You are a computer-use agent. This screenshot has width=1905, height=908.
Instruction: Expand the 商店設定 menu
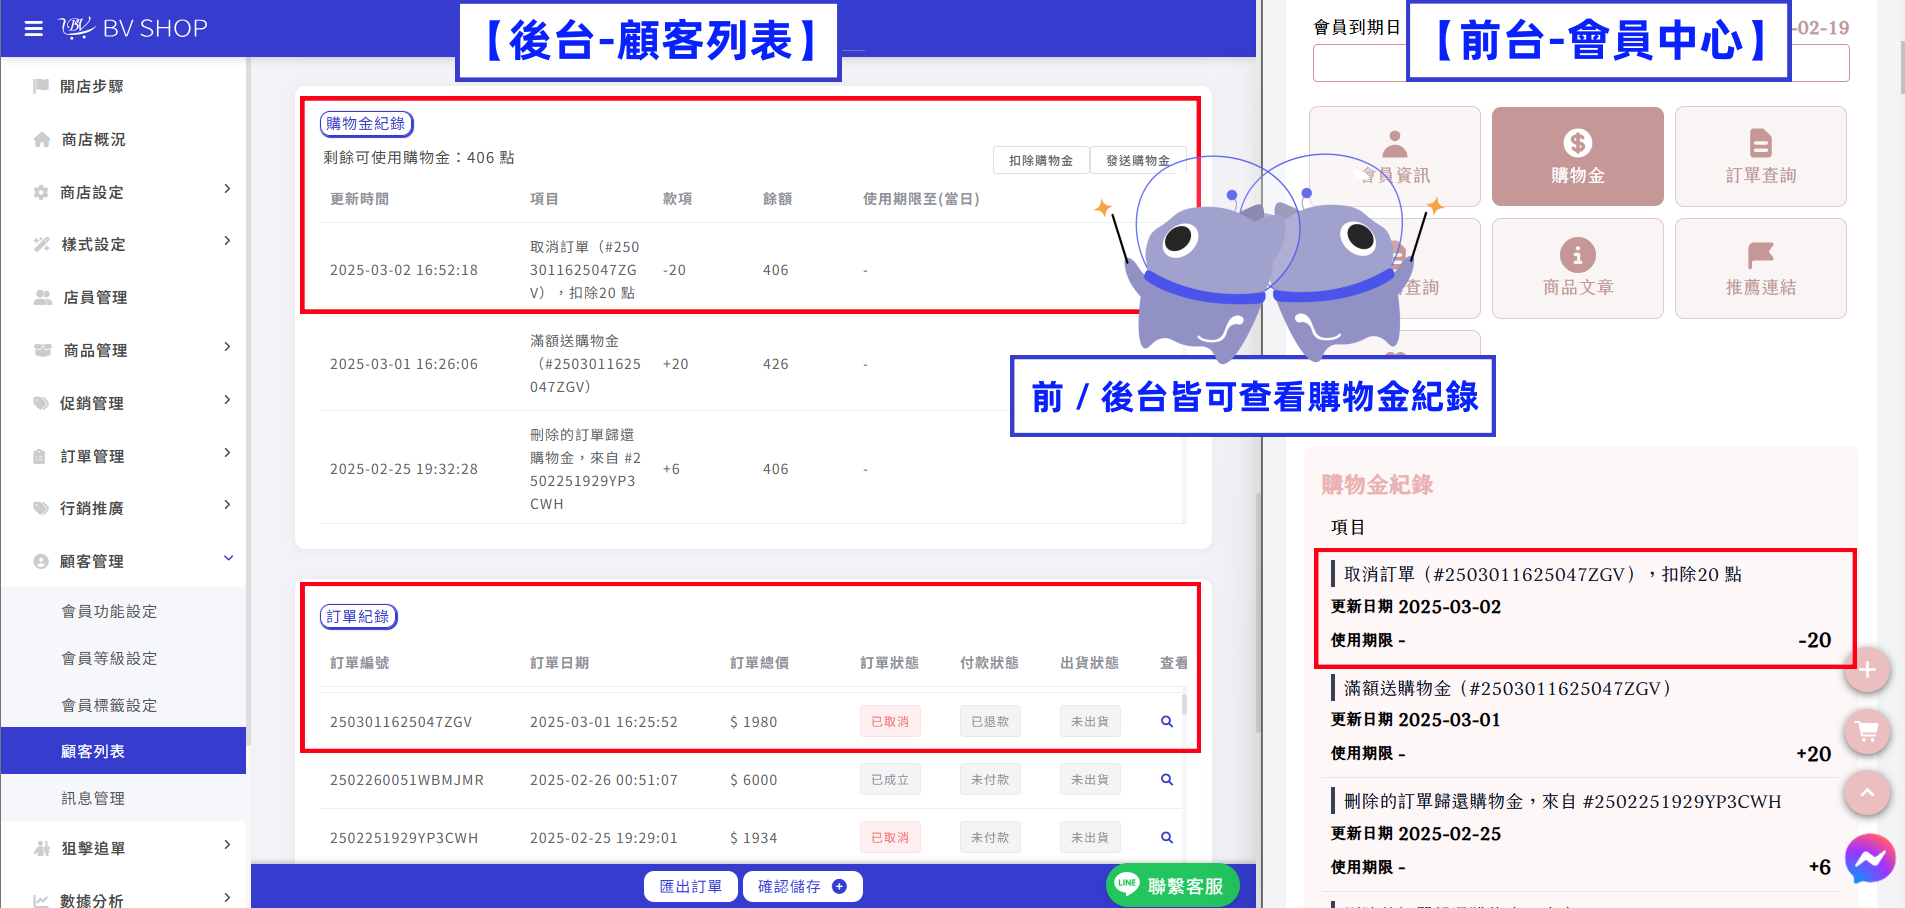coord(123,192)
